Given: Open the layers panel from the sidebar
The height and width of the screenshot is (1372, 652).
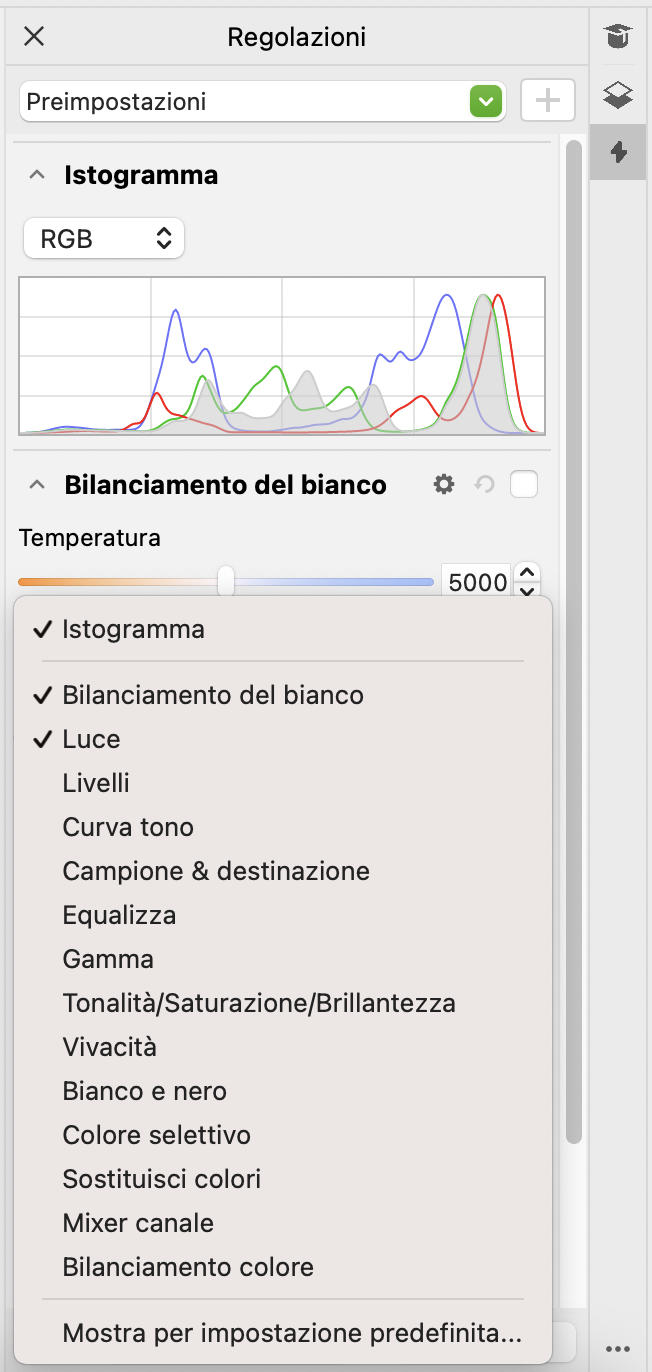Looking at the screenshot, I should point(619,96).
